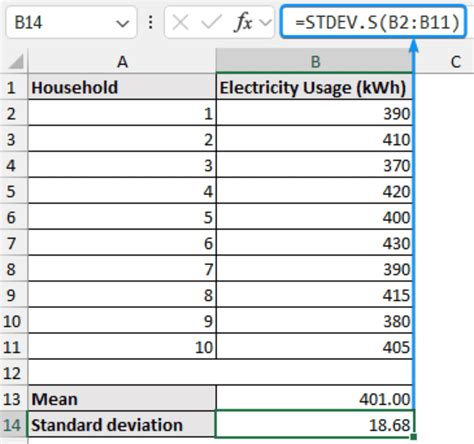474x444 pixels.
Task: Select the Household header cell
Action: pos(122,87)
